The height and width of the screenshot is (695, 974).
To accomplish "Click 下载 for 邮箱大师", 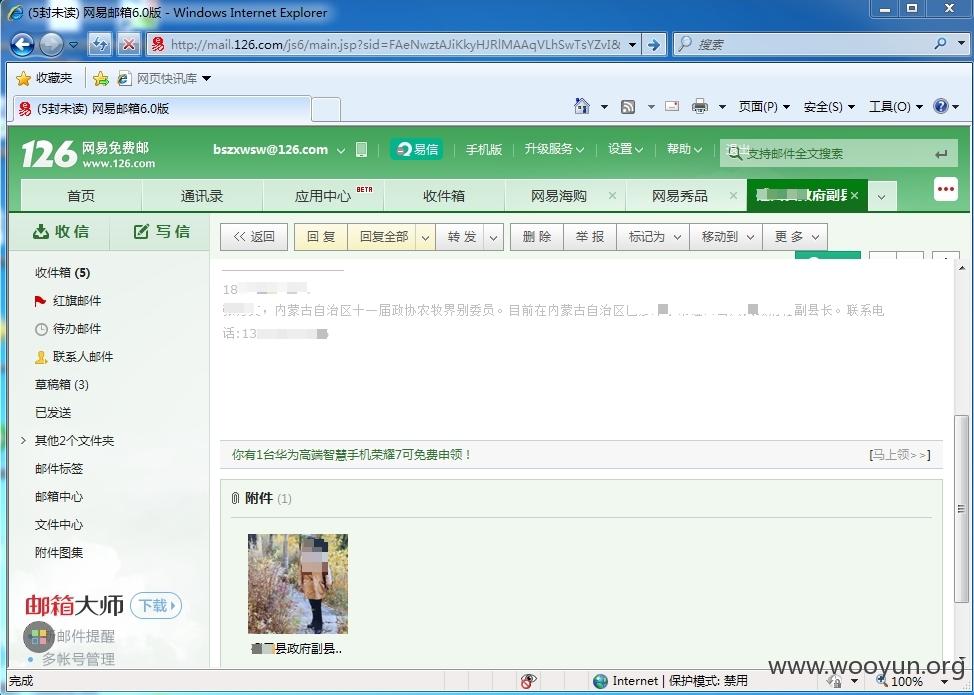I will click(x=156, y=605).
